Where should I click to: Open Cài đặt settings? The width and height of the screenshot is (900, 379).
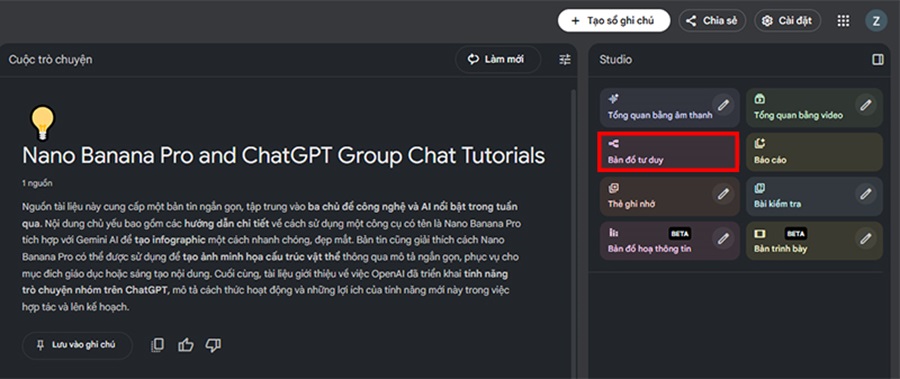787,21
